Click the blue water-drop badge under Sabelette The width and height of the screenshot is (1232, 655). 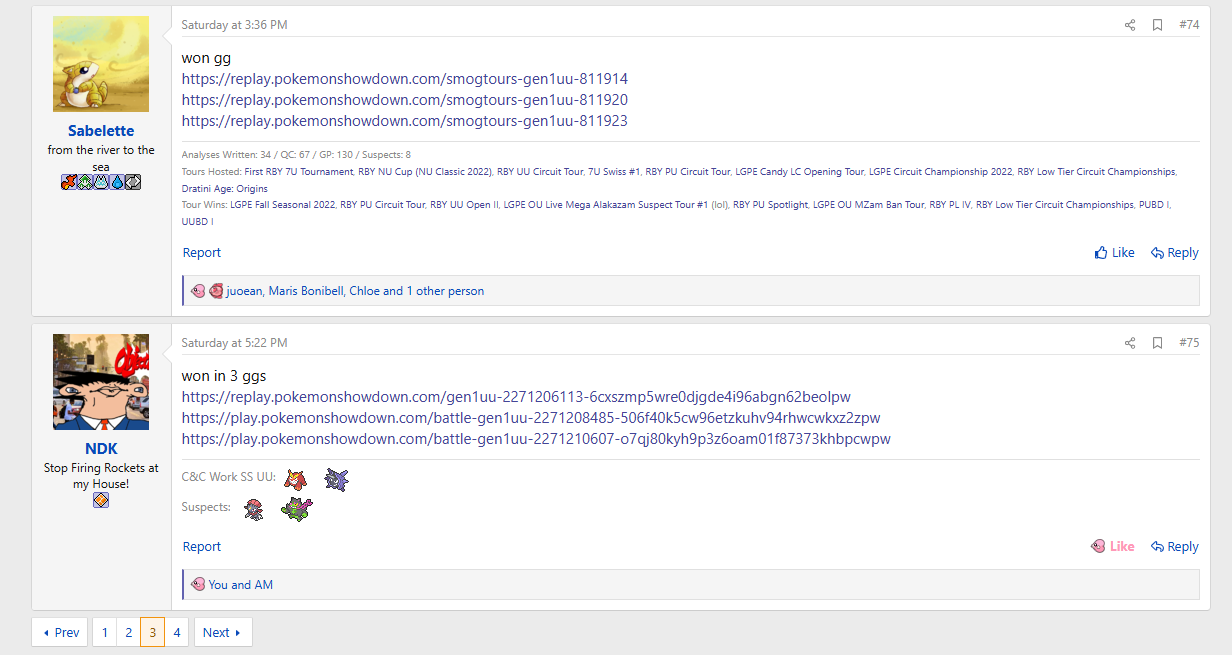pos(116,182)
